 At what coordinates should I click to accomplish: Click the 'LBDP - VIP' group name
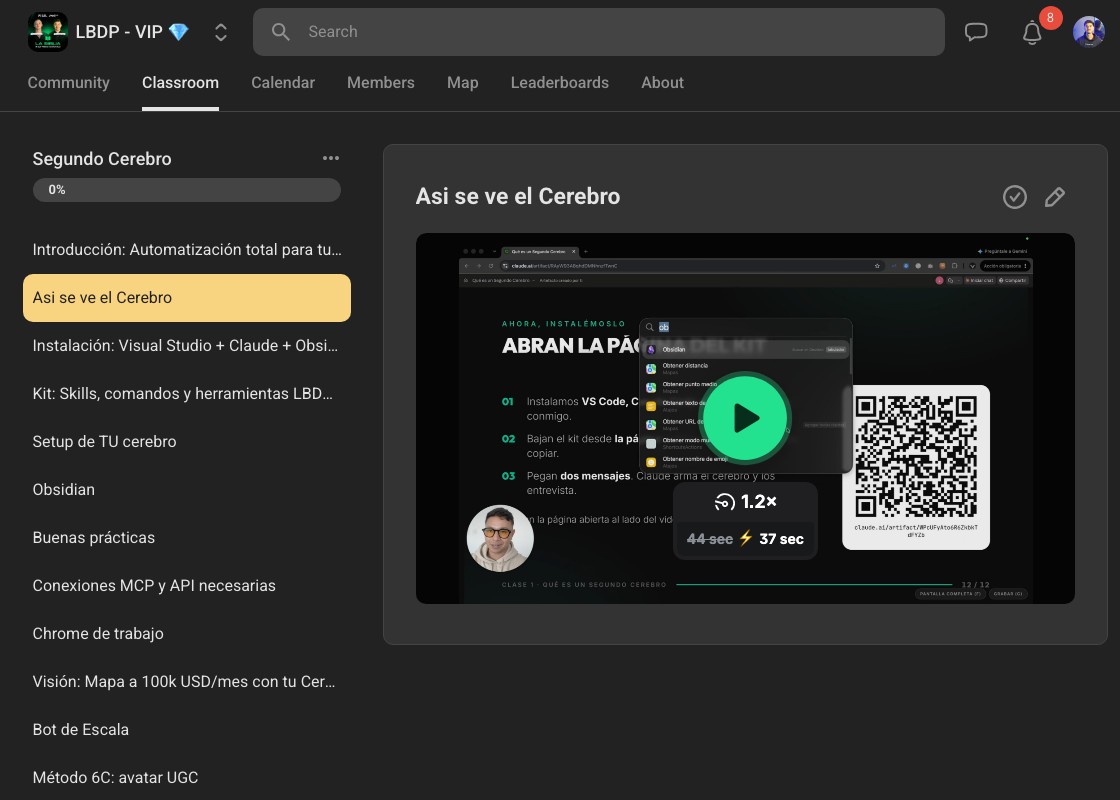point(119,31)
